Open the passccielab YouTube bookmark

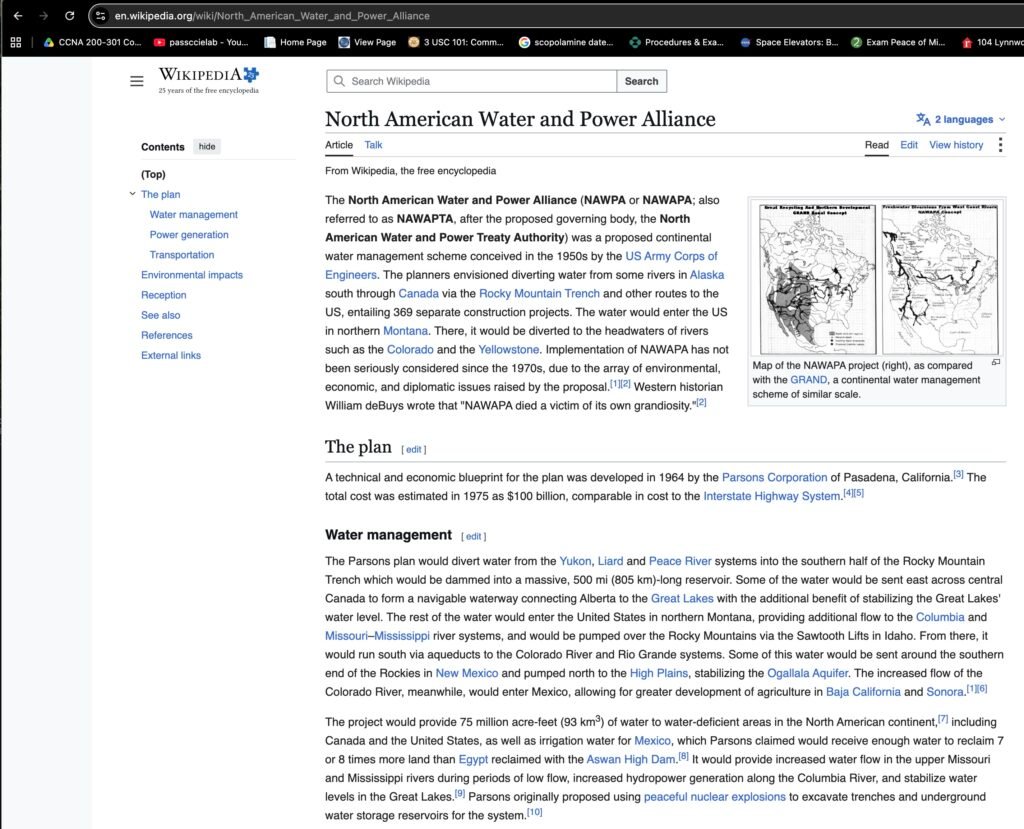tap(201, 42)
